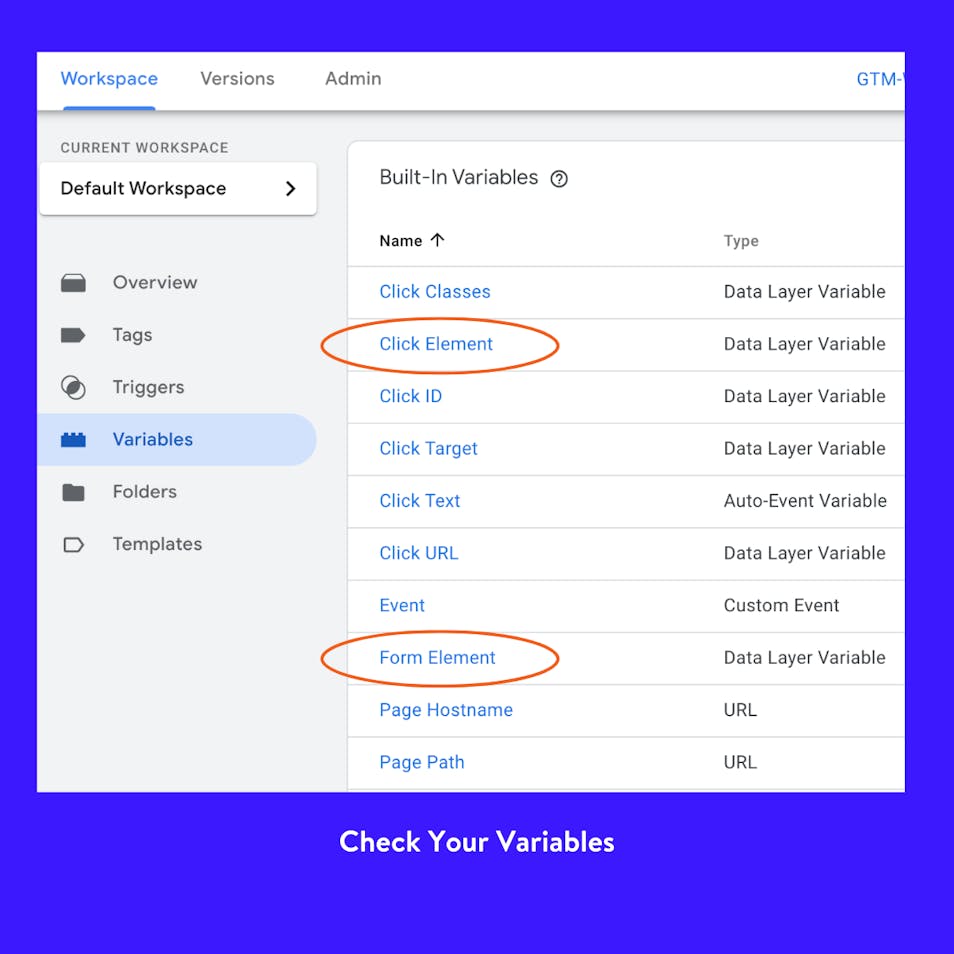Click the Variables brick icon
Screen dimensions: 954x954
coord(73,440)
